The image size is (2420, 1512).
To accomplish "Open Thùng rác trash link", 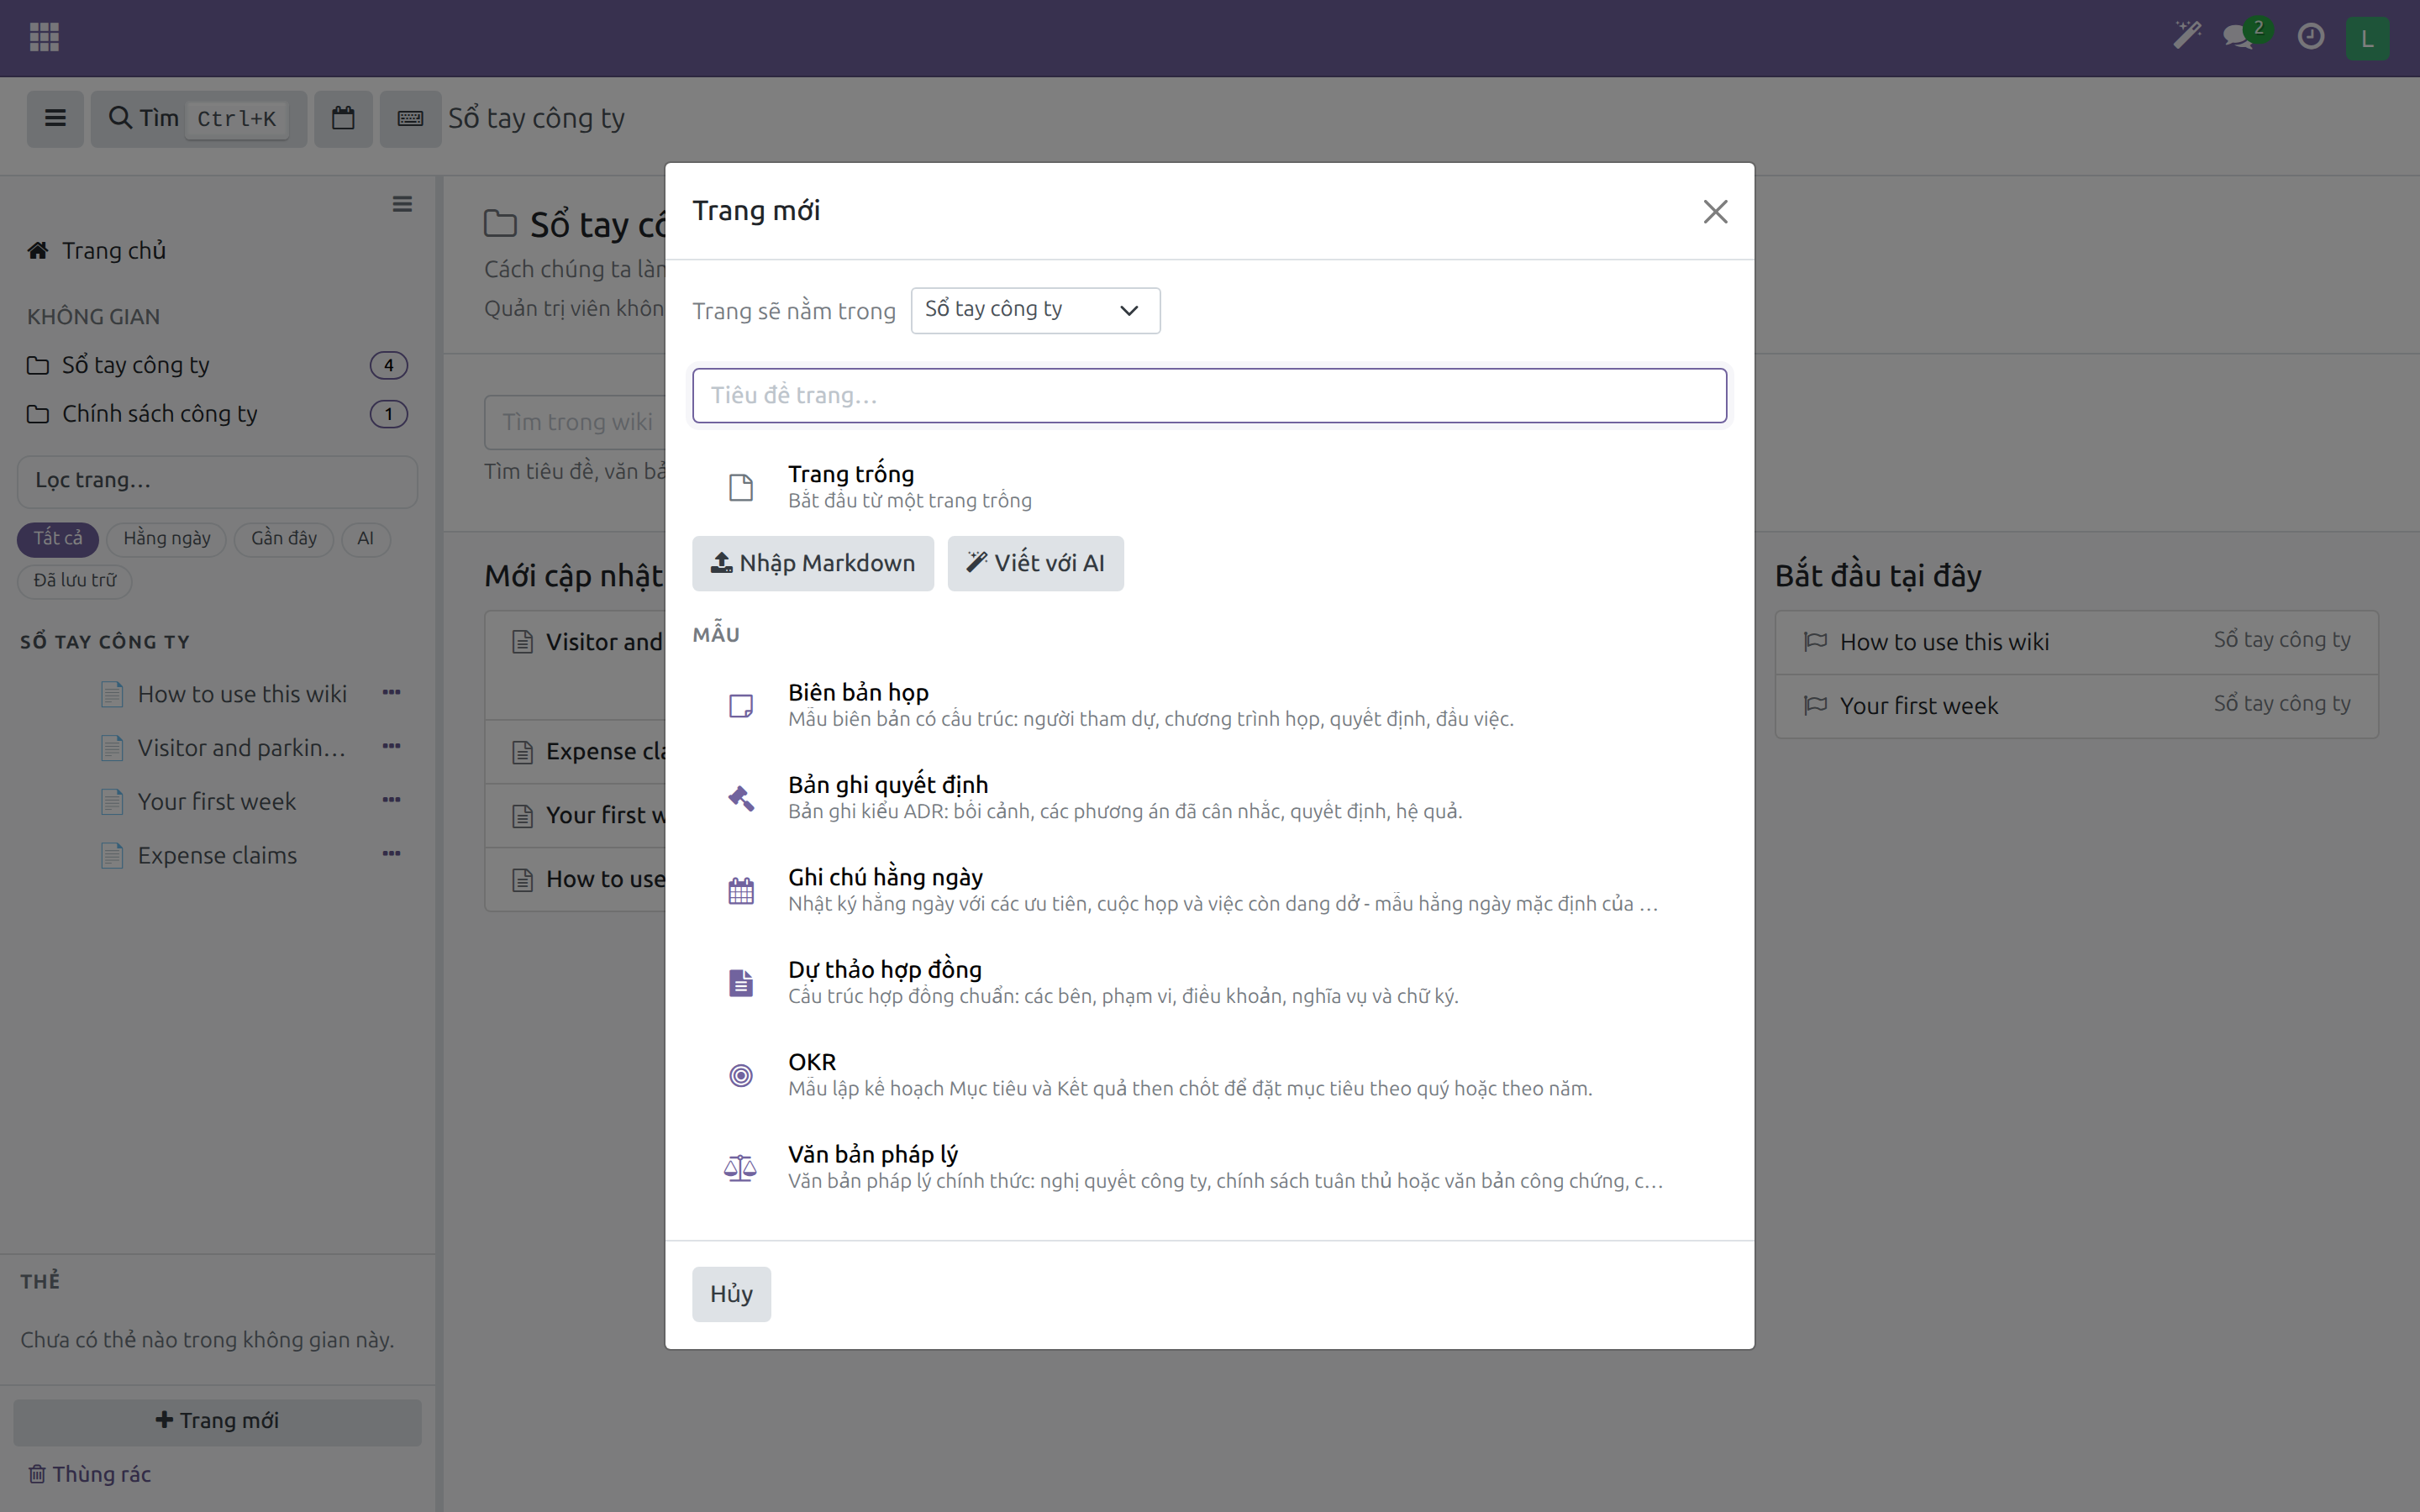I will coord(89,1474).
